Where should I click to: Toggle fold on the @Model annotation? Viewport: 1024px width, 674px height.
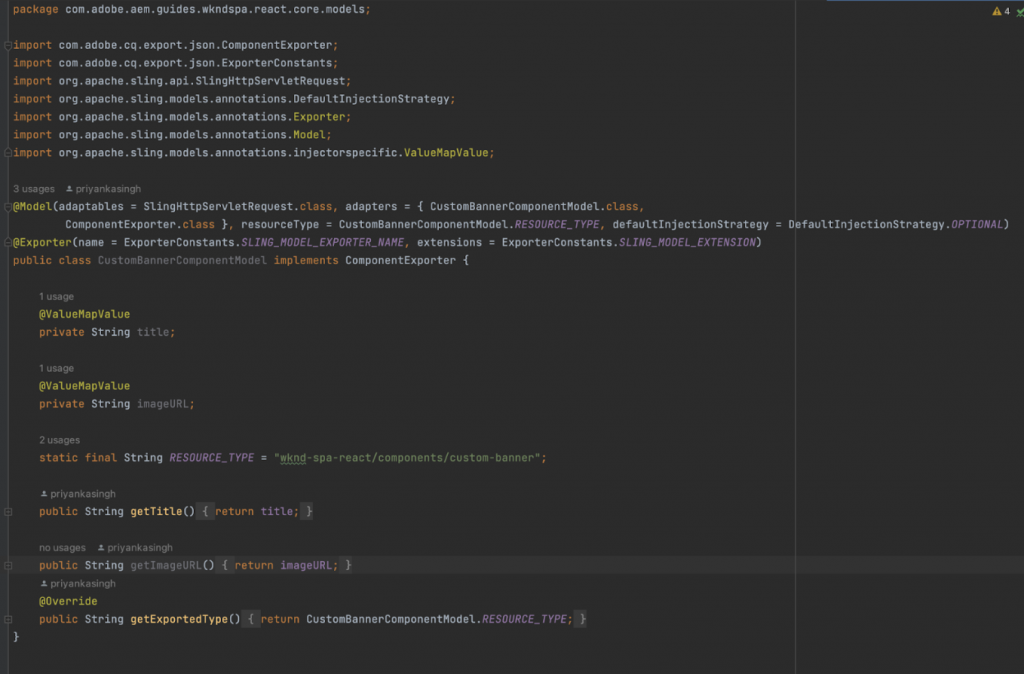pyautogui.click(x=8, y=206)
